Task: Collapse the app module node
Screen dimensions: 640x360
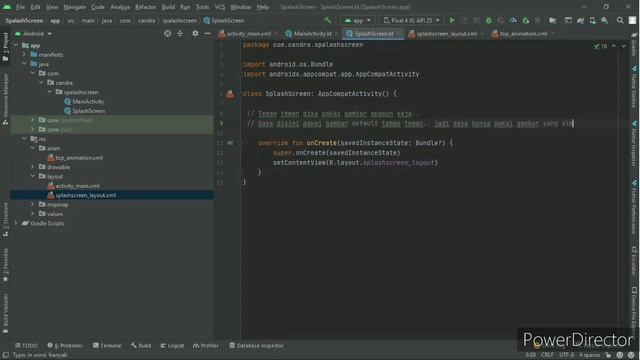Action: 16,45
